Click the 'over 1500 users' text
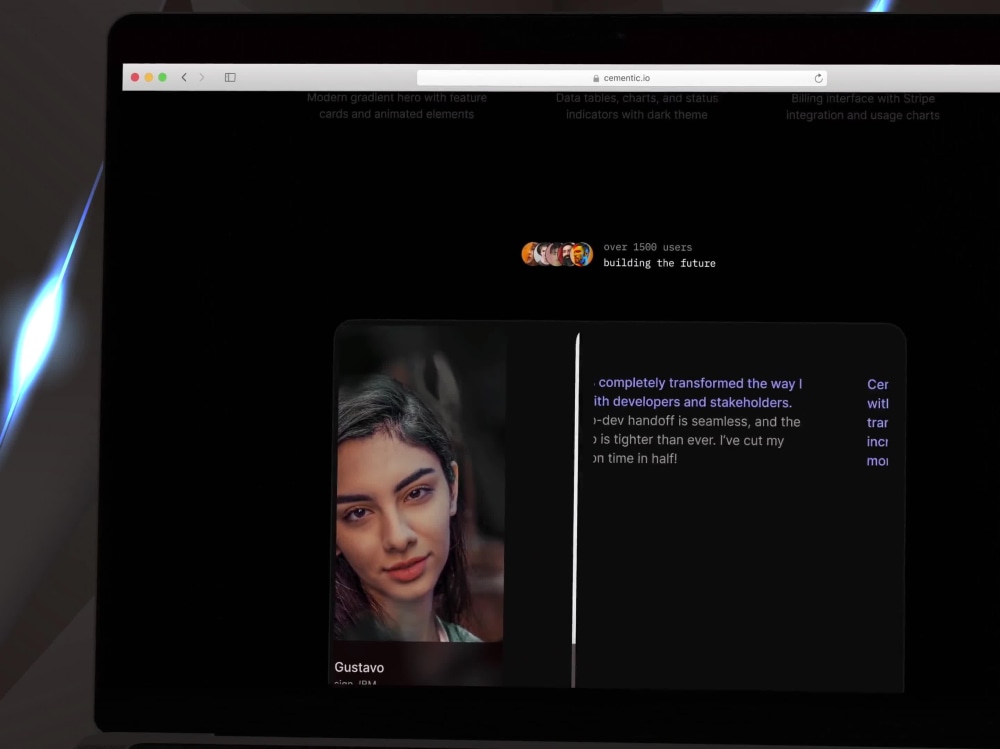1000x749 pixels. pyautogui.click(x=647, y=247)
